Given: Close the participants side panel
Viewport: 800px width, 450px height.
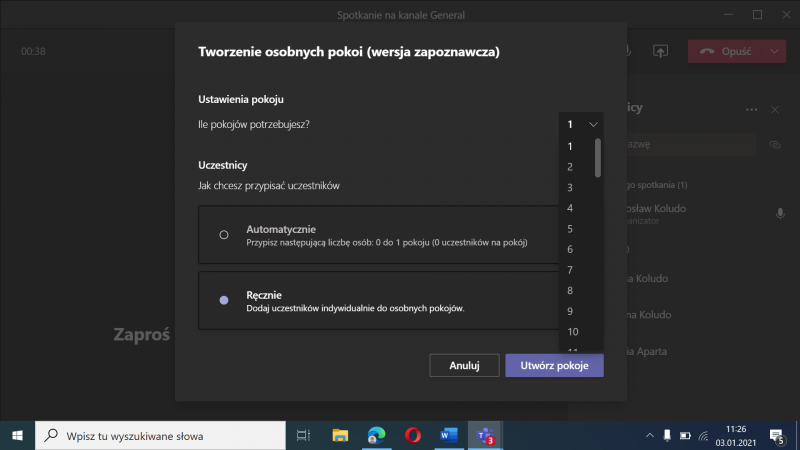Looking at the screenshot, I should click(x=775, y=110).
